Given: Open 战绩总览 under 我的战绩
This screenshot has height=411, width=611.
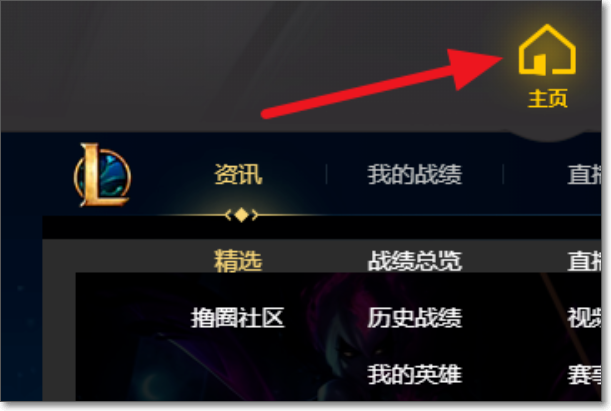Looking at the screenshot, I should (415, 261).
